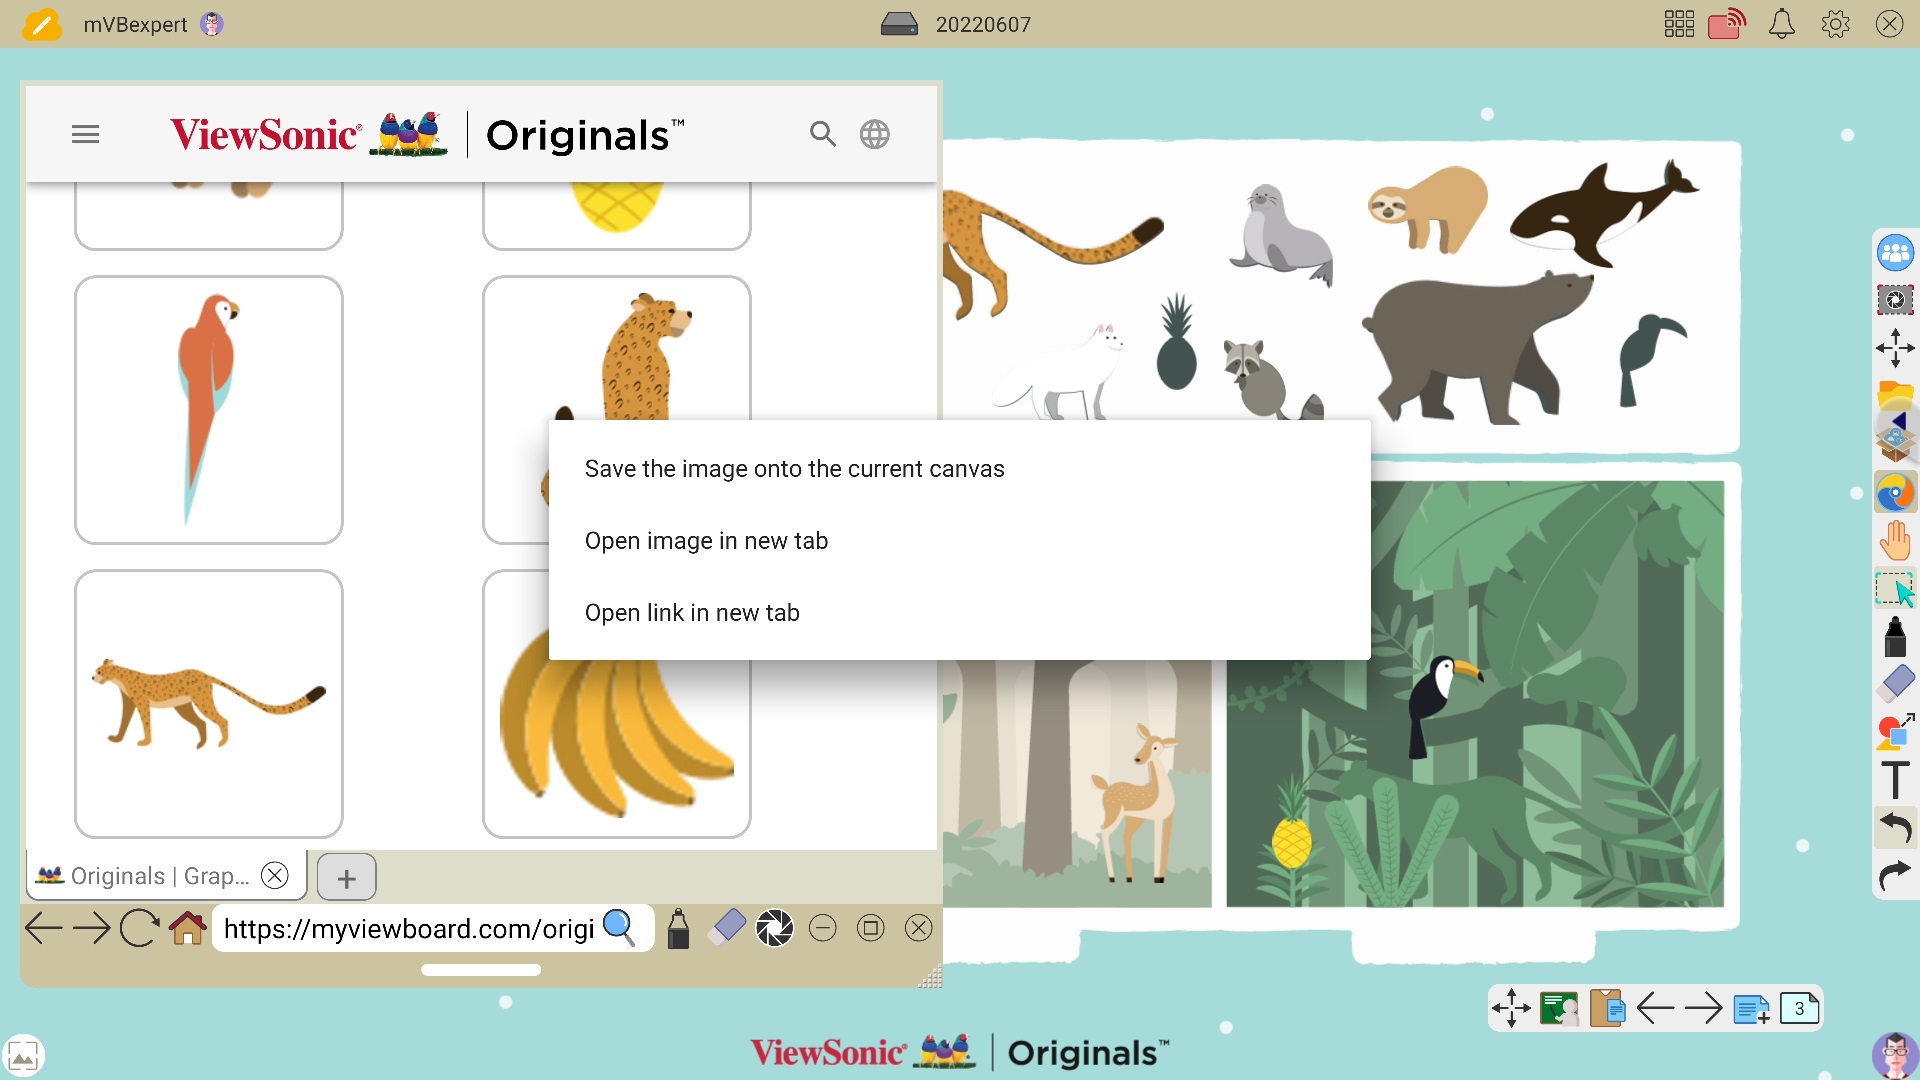Open the shapes tool
Screen dimensions: 1920x1080
[1895, 732]
